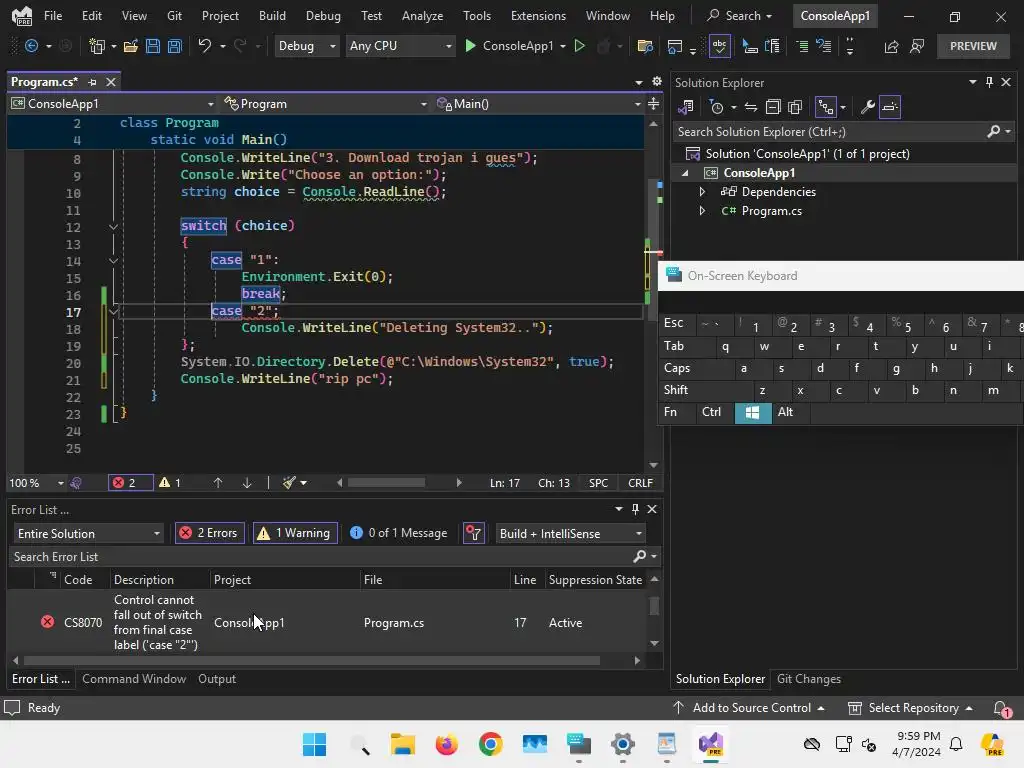1024x768 pixels.
Task: Click the editor settings gear icon
Action: (656, 81)
